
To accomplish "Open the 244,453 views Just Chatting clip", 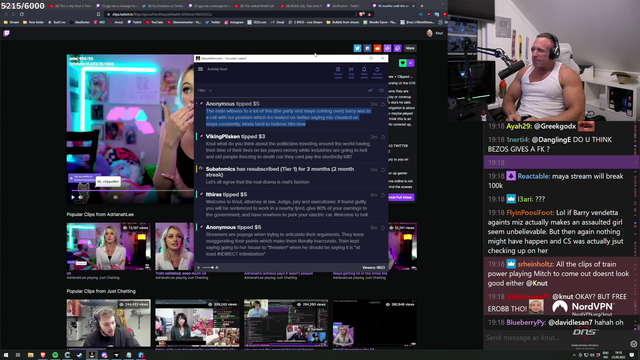I will click(109, 323).
